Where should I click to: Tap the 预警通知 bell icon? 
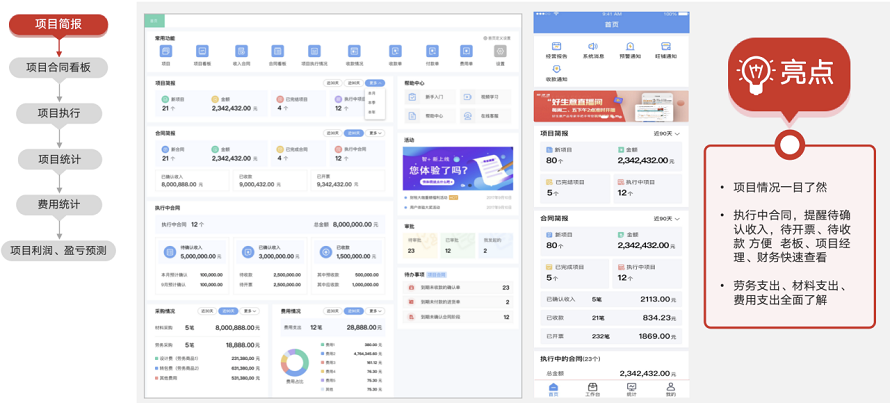pos(629,46)
